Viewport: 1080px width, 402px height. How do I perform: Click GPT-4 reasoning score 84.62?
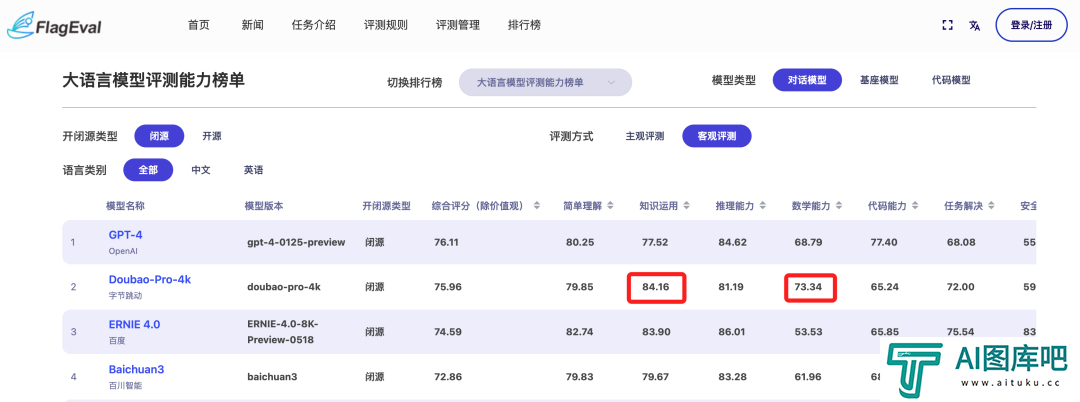pyautogui.click(x=731, y=242)
